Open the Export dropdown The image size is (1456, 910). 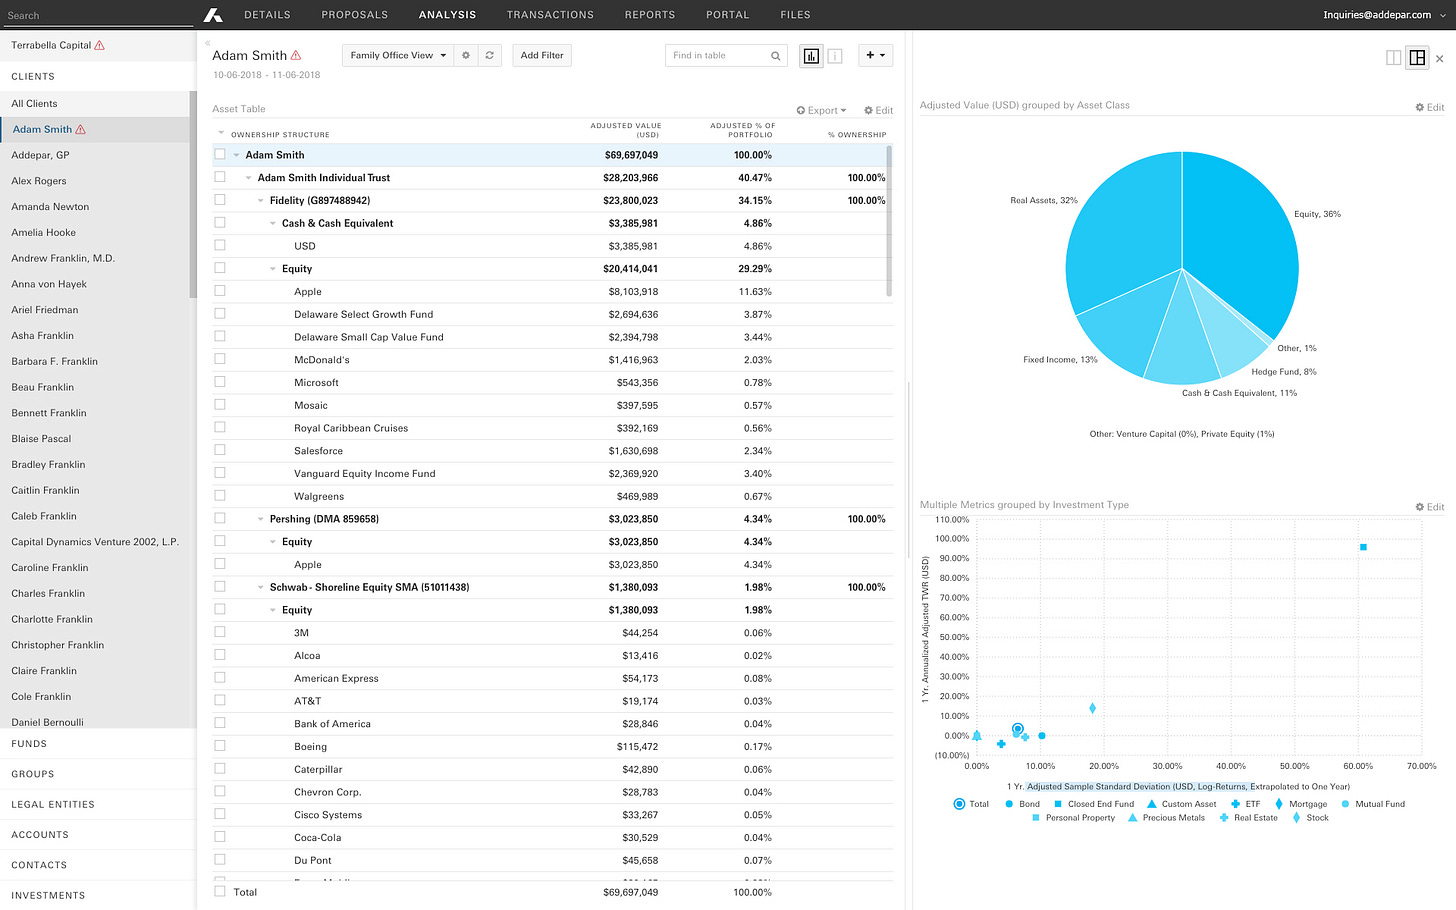tap(822, 110)
